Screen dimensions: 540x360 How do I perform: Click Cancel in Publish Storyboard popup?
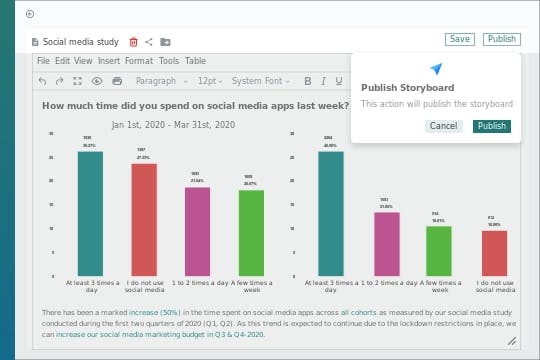(x=444, y=126)
